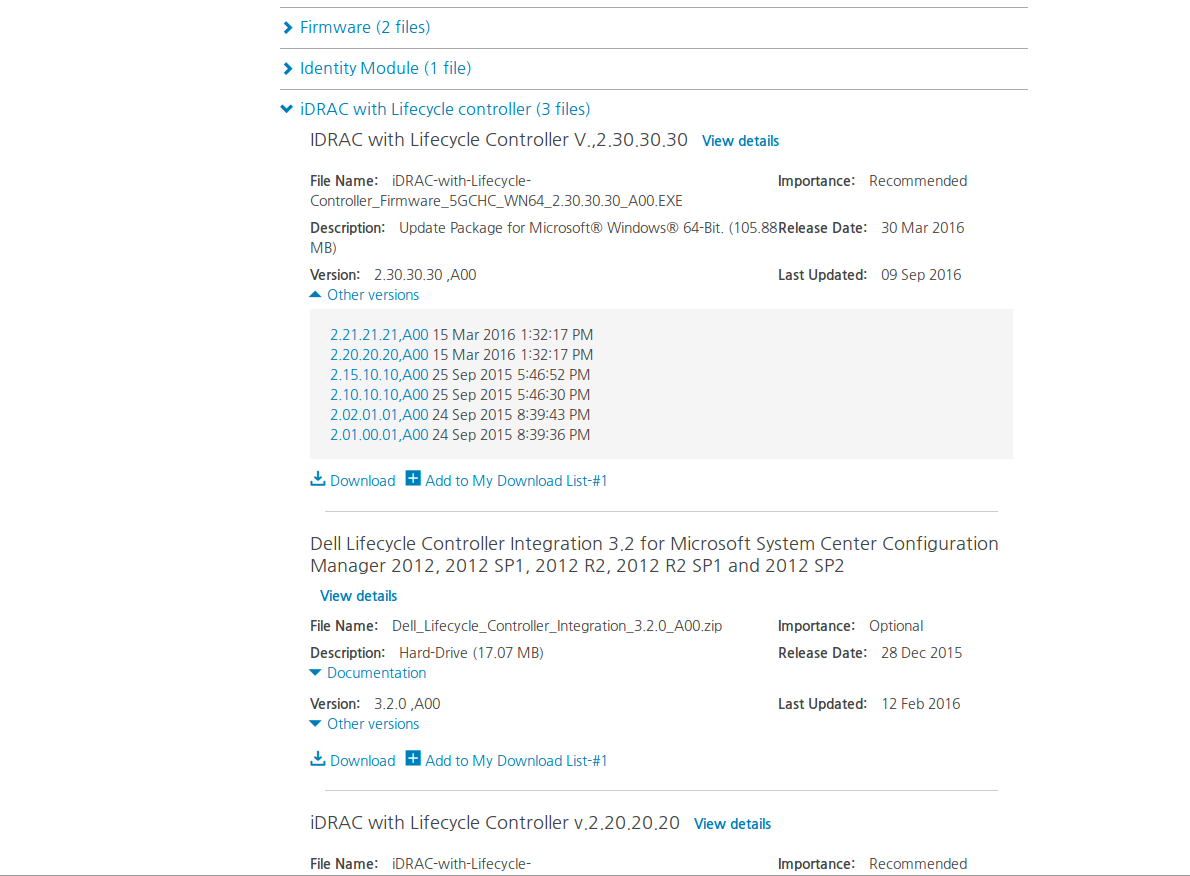The width and height of the screenshot is (1190, 876).
Task: Click Add to My Download List-#1 for iDRAC 2.30.30.30
Action: 516,481
